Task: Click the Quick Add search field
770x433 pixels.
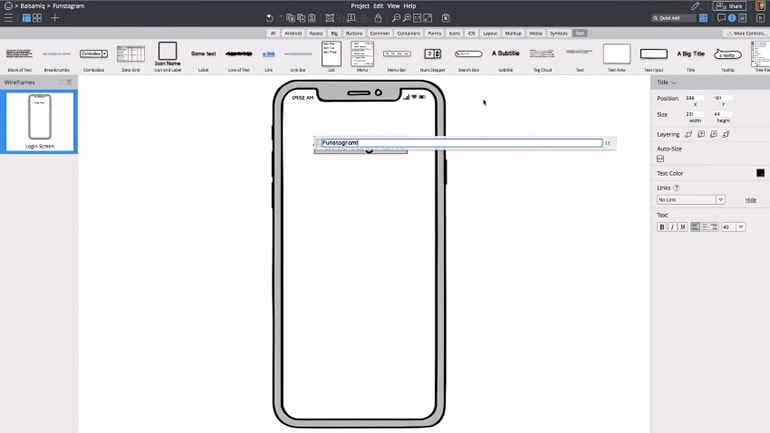Action: tap(673, 18)
